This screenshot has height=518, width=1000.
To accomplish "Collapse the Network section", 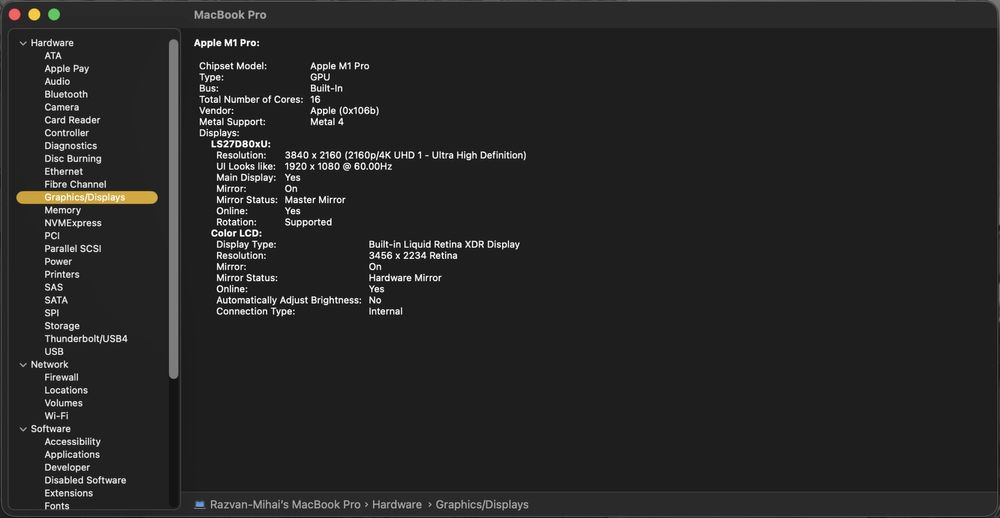I will [x=23, y=365].
